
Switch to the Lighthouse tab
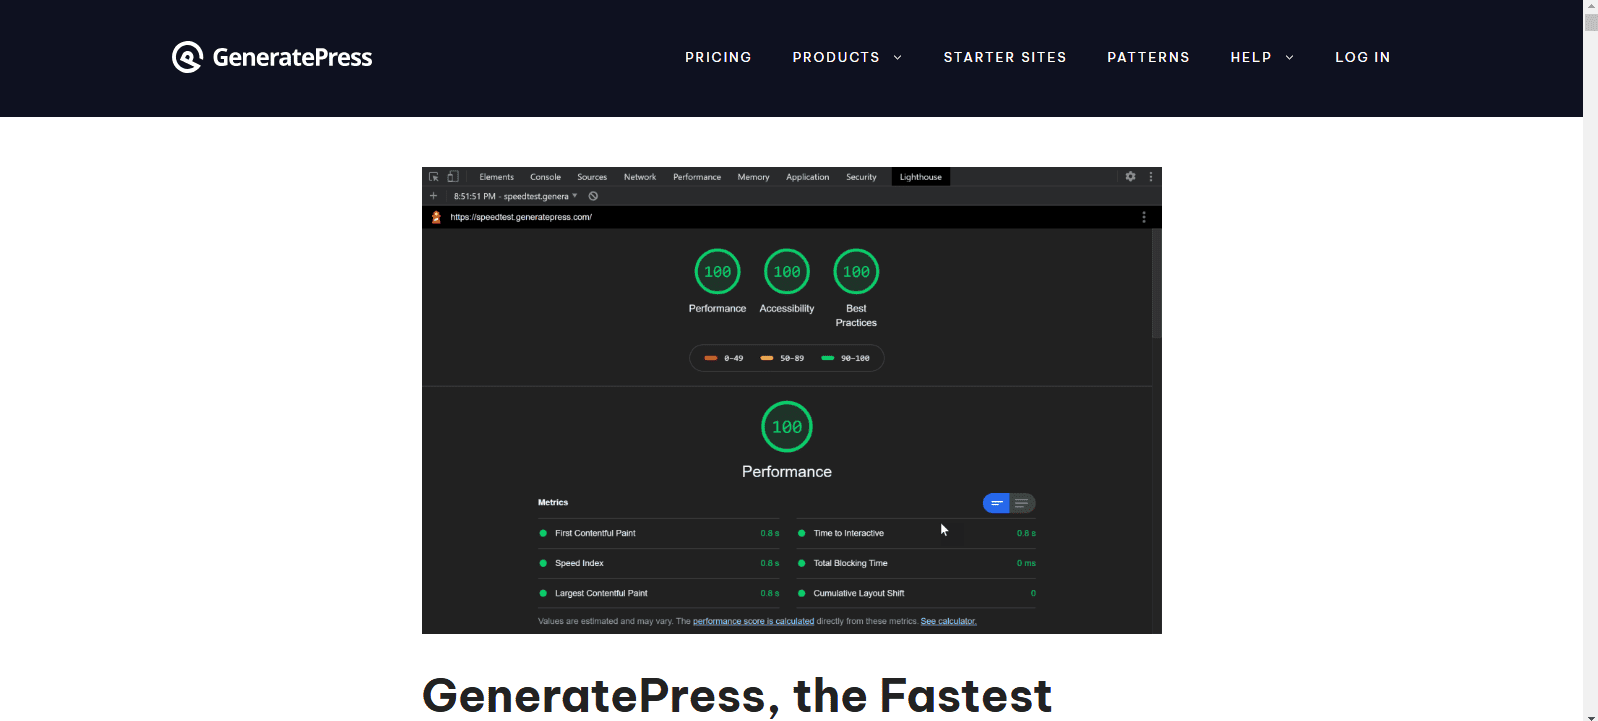(920, 177)
